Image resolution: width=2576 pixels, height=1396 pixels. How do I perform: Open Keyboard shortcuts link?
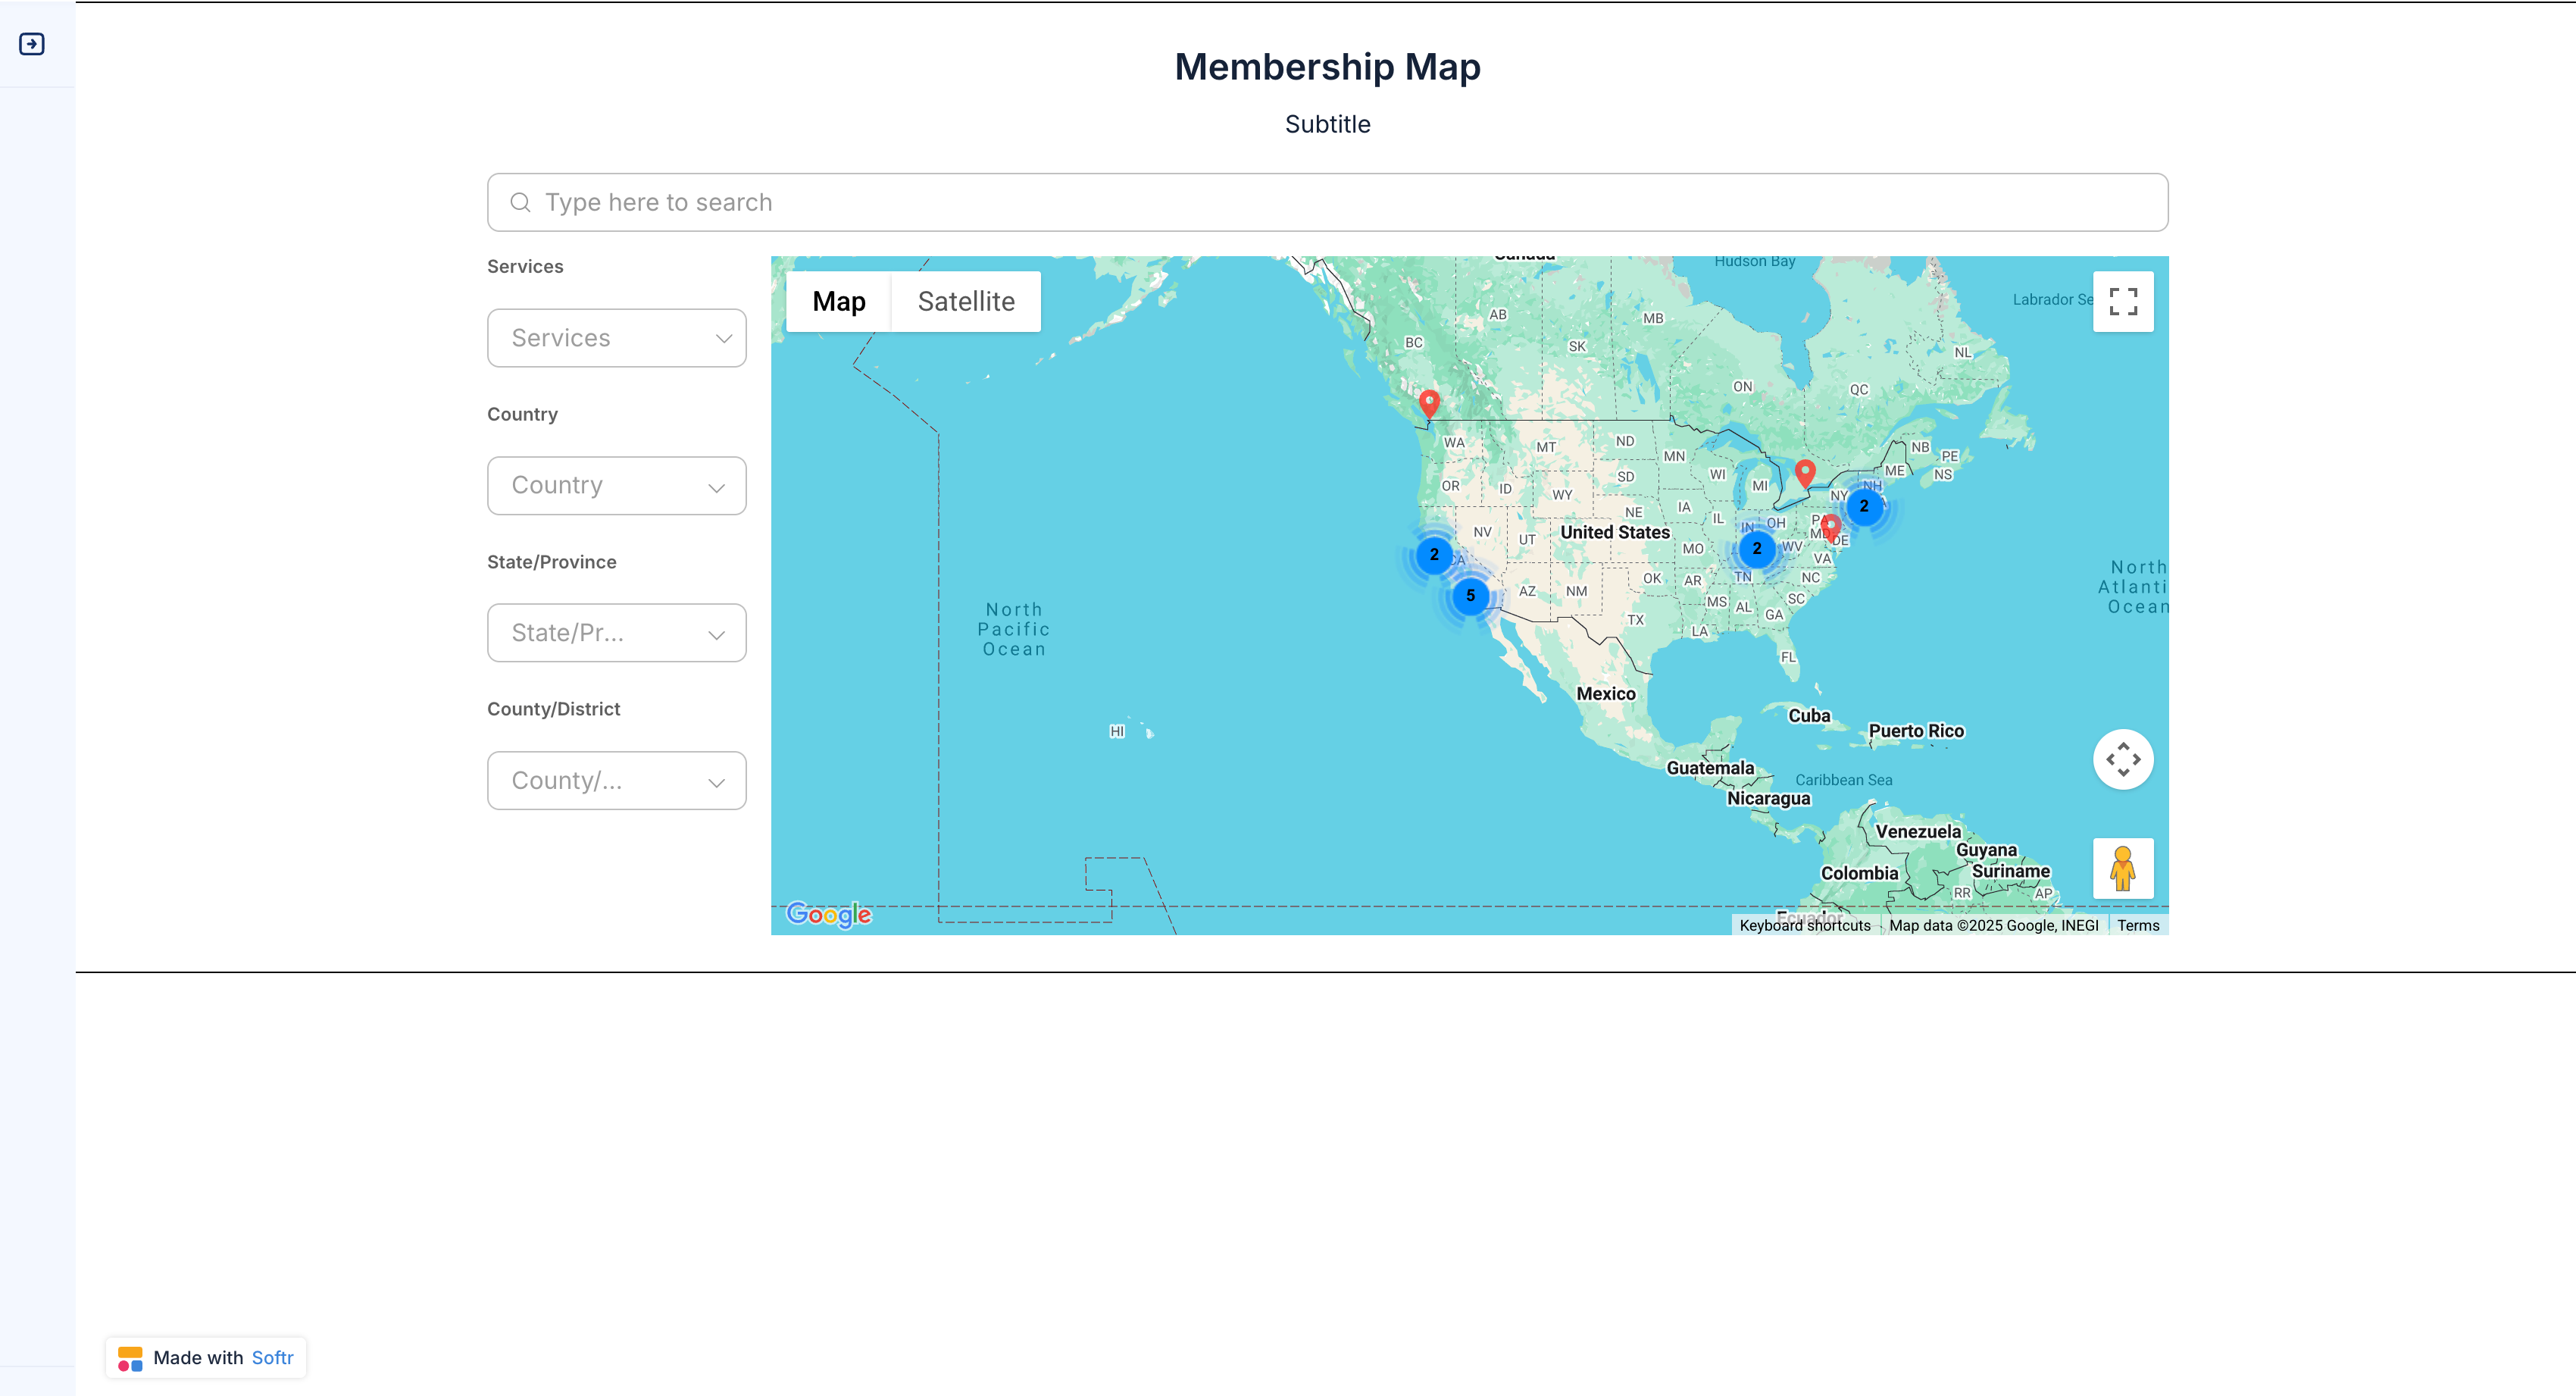tap(1804, 926)
